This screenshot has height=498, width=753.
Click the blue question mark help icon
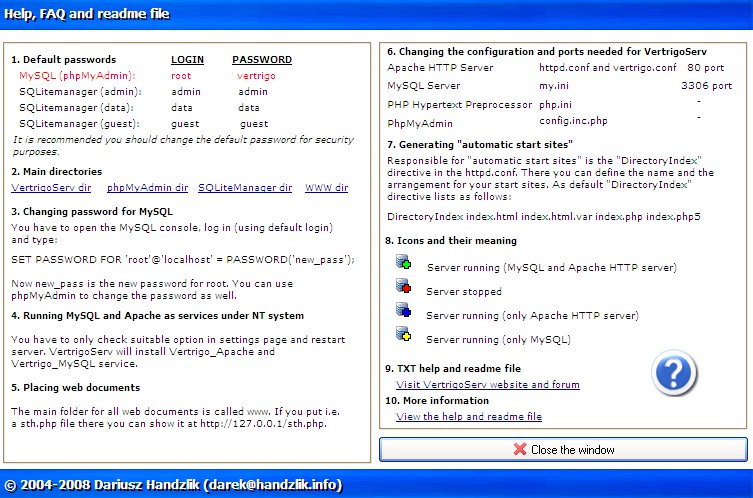(674, 373)
